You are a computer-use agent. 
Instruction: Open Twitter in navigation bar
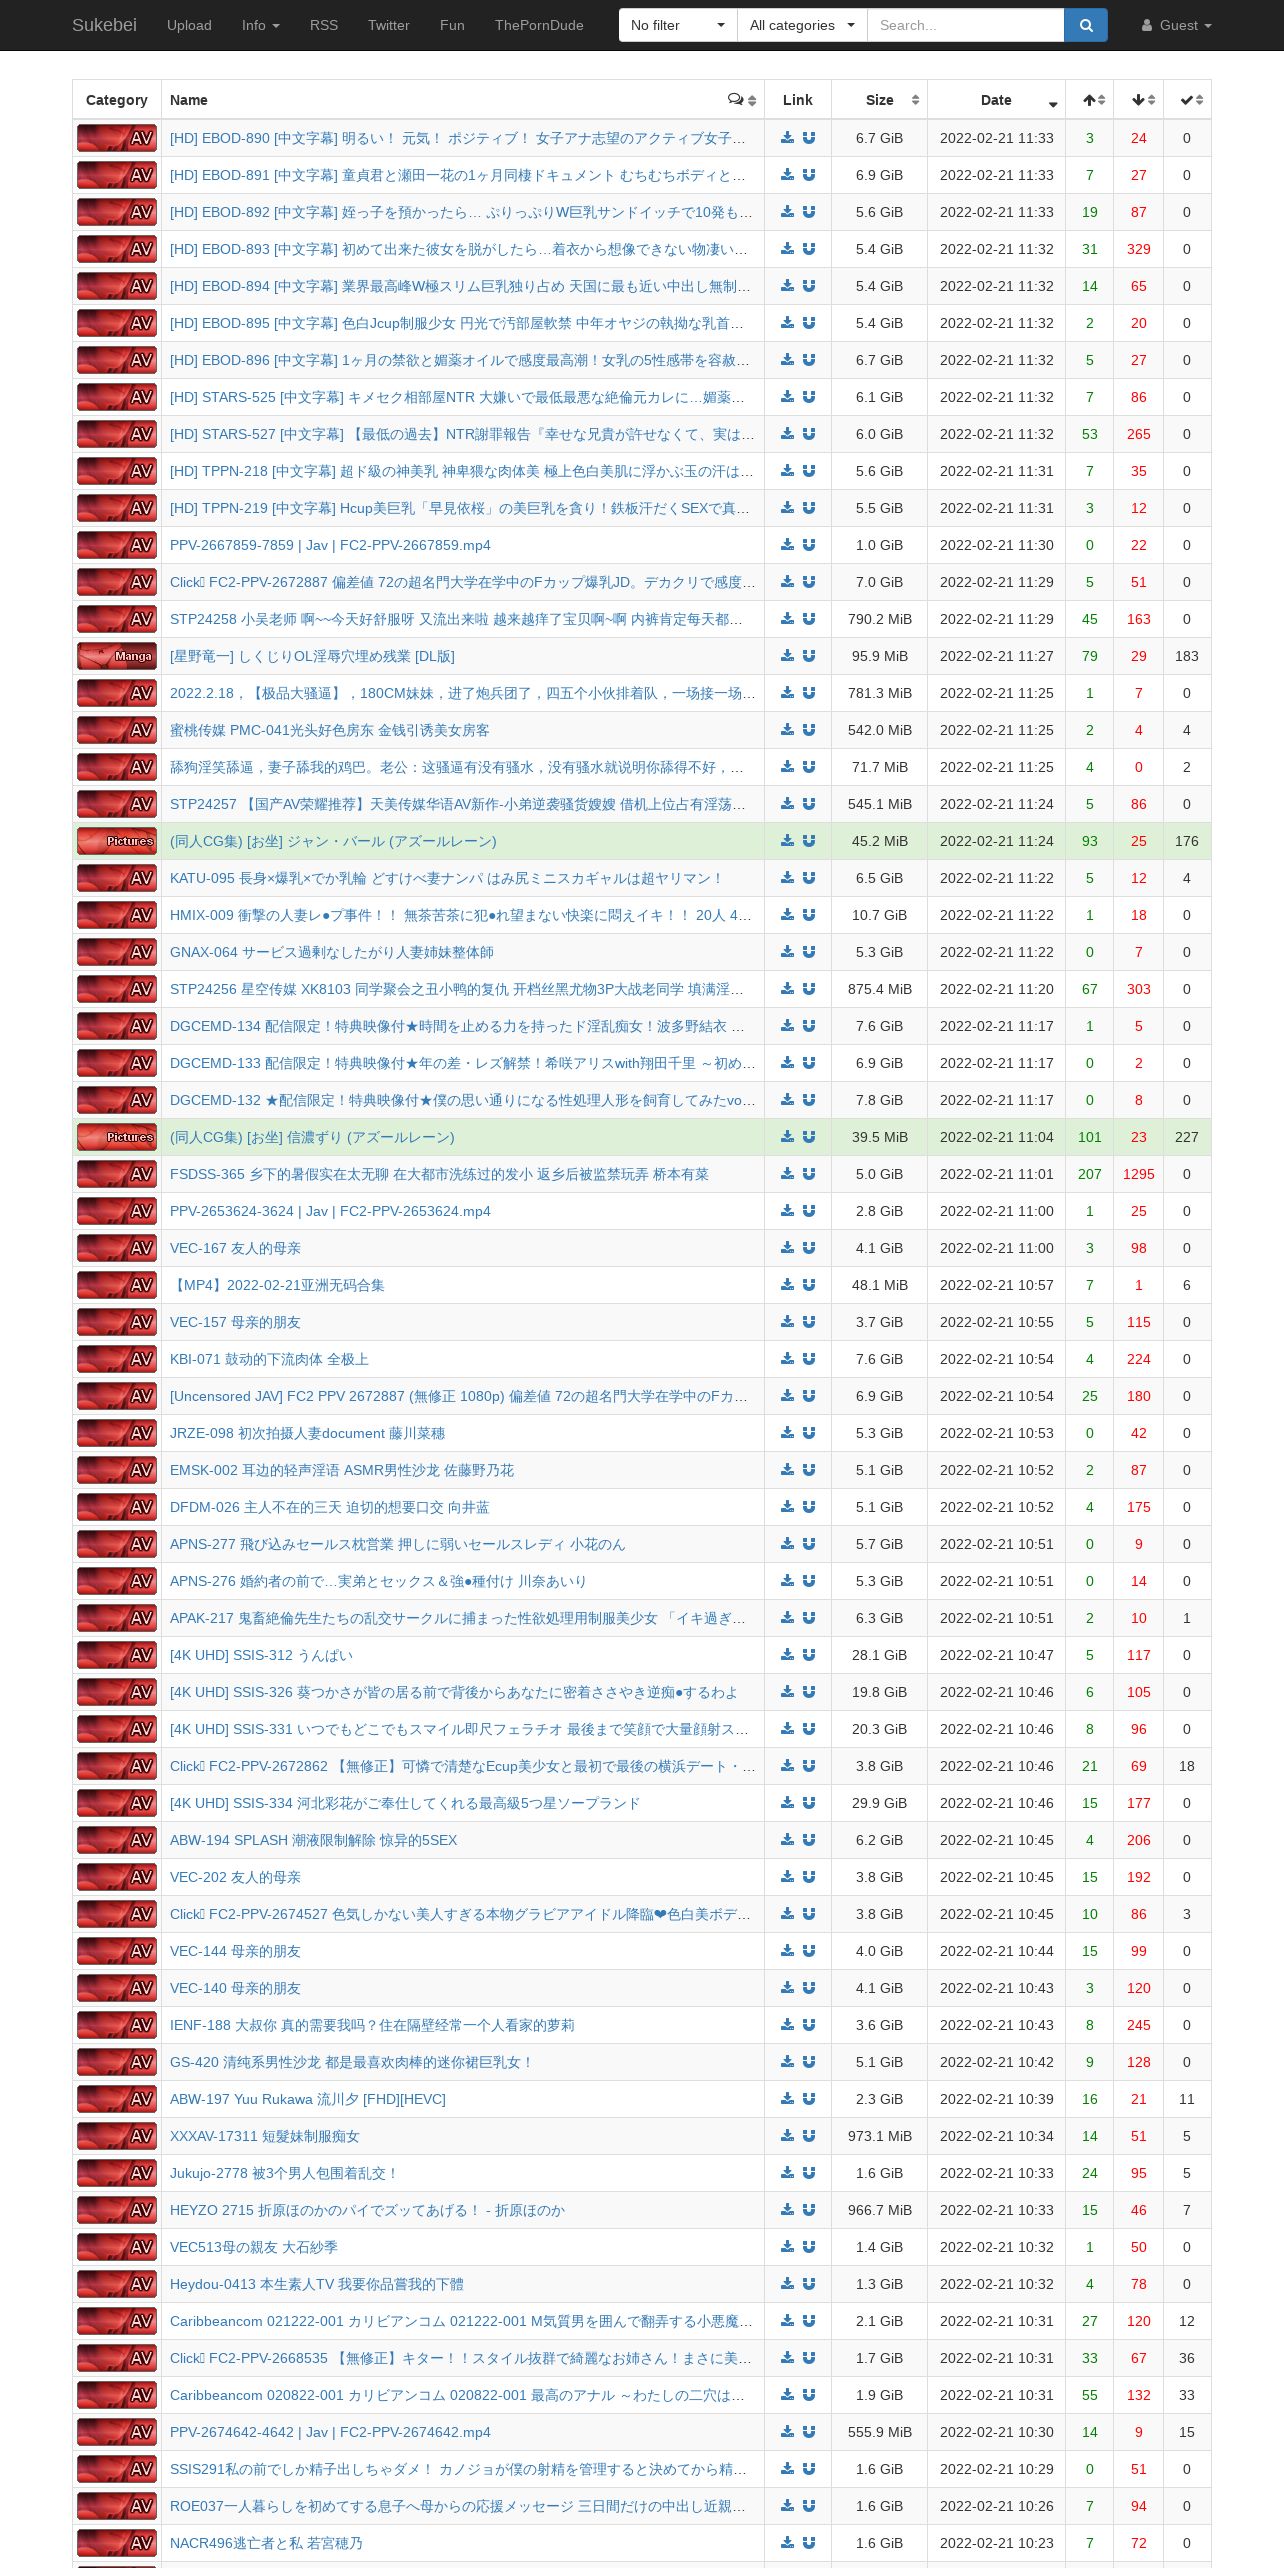coord(389,25)
